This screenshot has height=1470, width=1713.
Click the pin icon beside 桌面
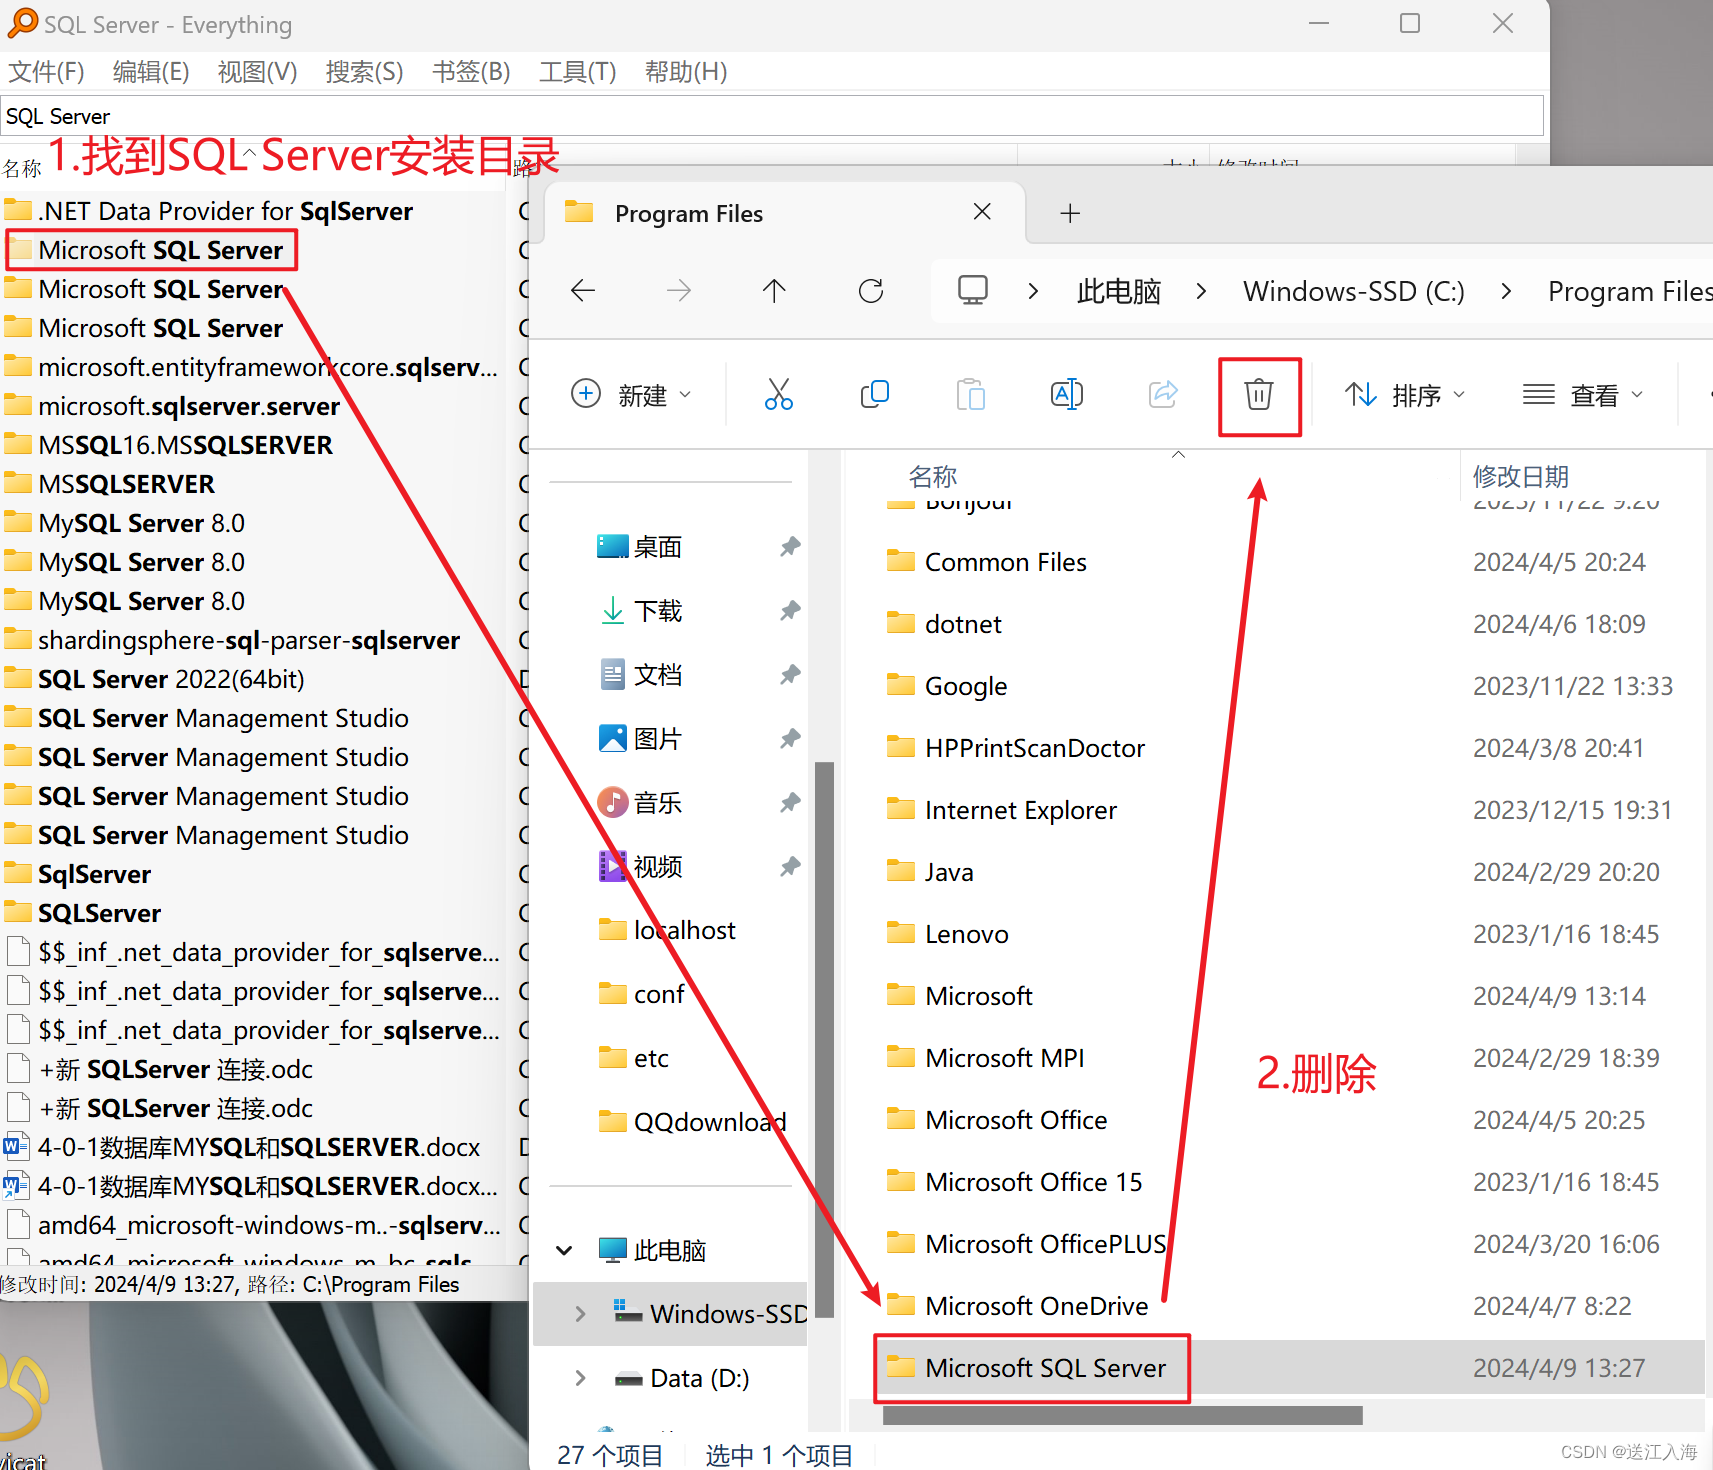click(x=790, y=546)
